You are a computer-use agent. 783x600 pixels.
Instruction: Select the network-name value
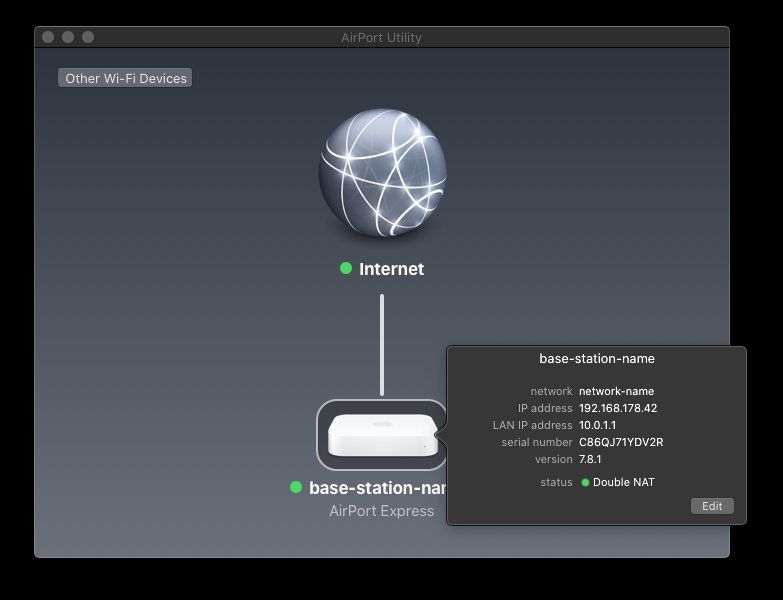click(616, 391)
